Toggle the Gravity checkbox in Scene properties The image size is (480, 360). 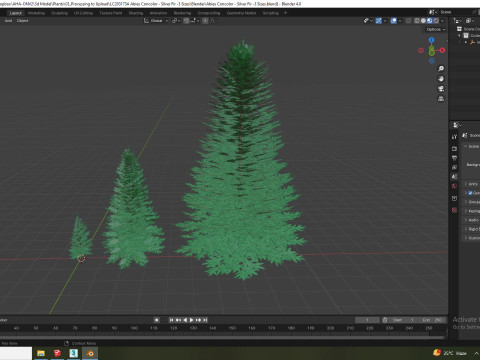(x=470, y=193)
